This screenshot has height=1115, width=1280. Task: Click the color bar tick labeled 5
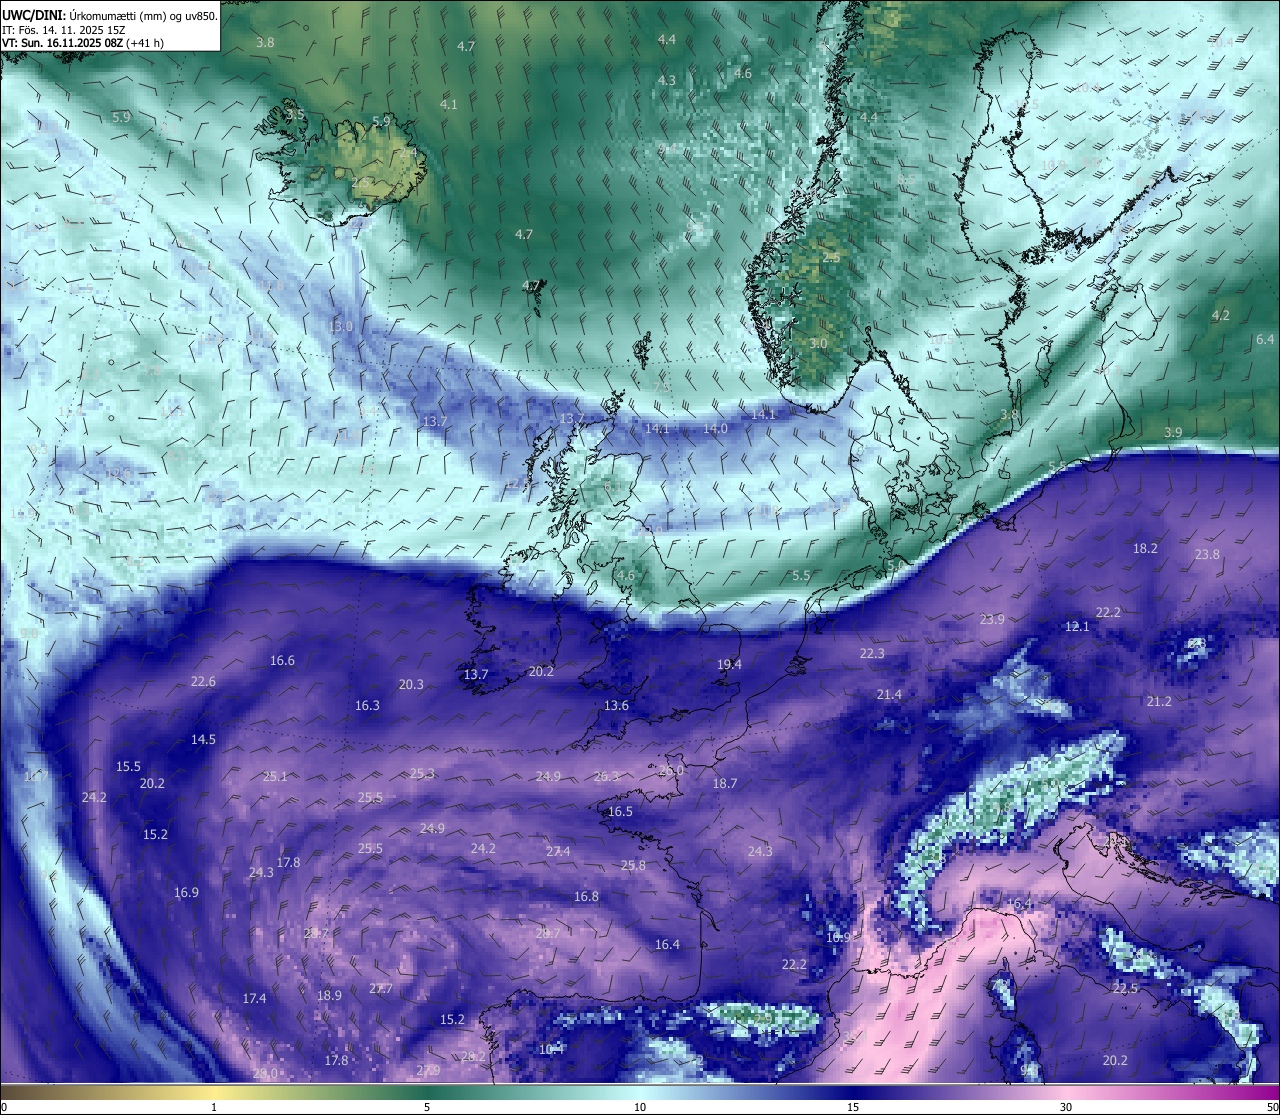tap(427, 1107)
